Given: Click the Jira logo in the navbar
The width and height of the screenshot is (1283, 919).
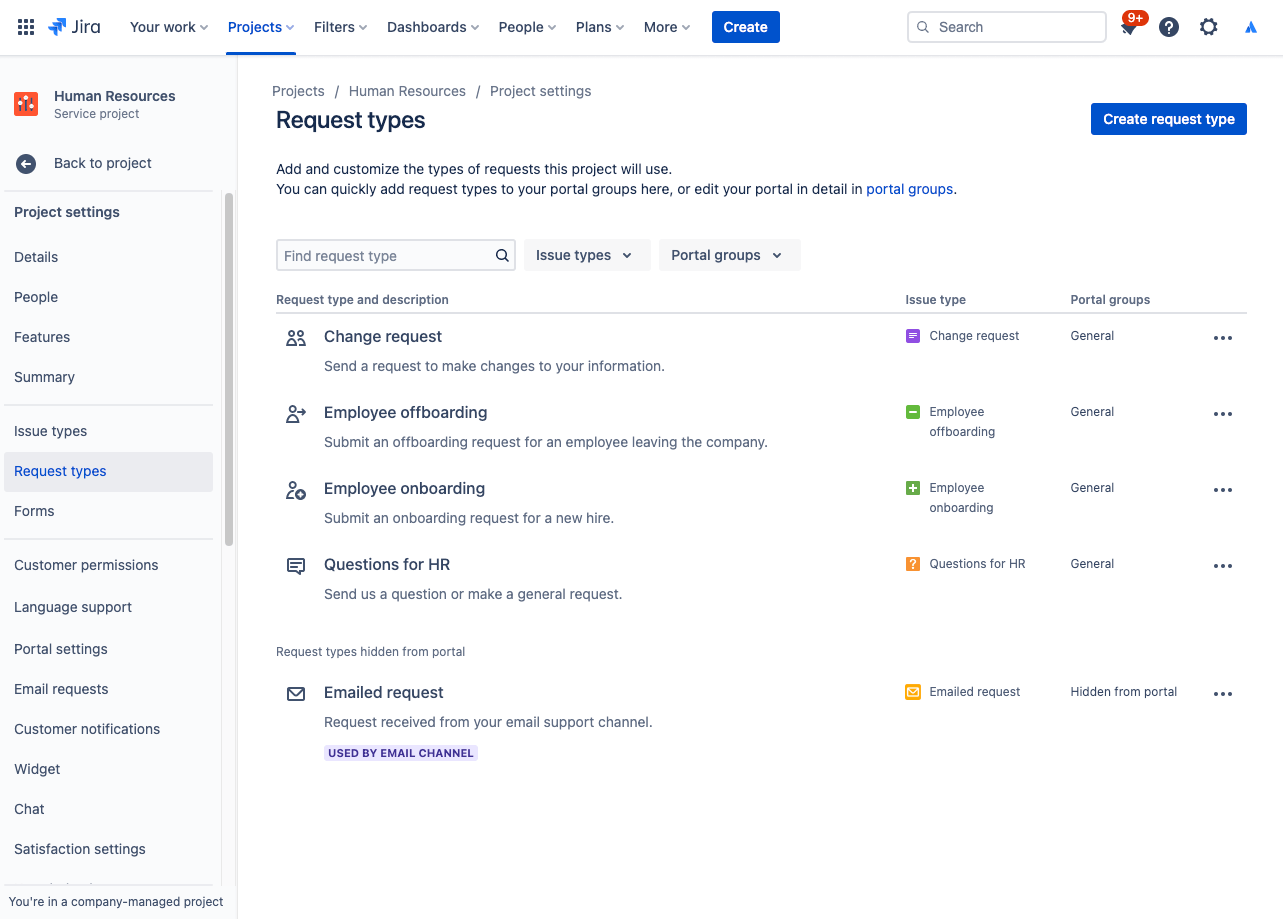Looking at the screenshot, I should (x=74, y=27).
